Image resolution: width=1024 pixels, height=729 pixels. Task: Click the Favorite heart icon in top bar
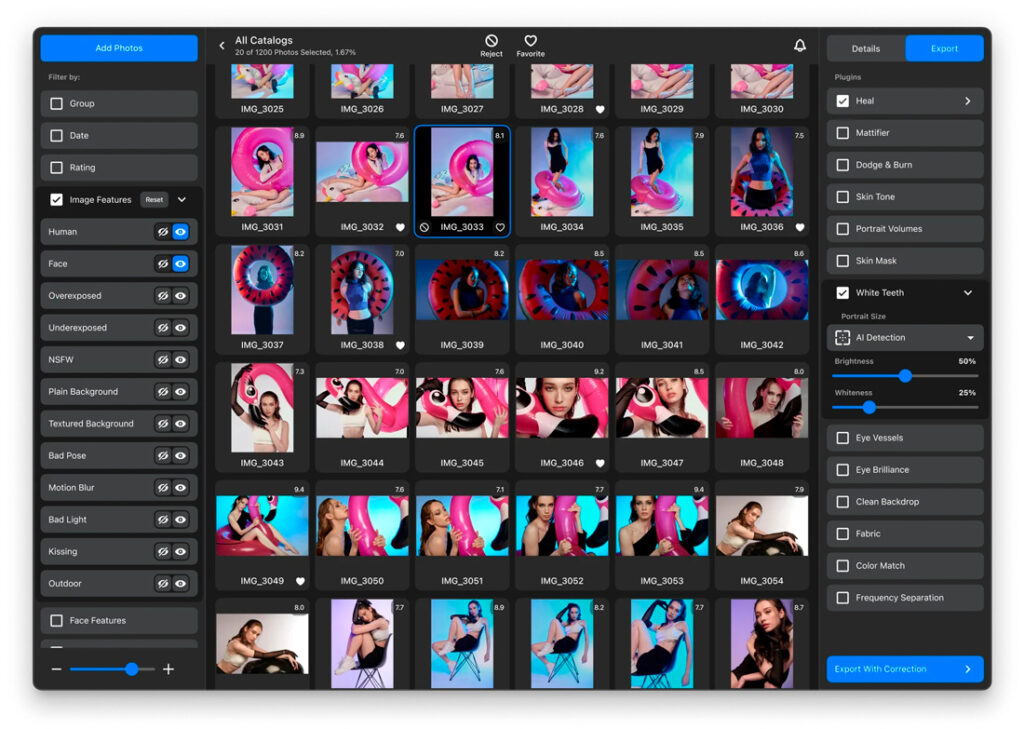coord(530,42)
